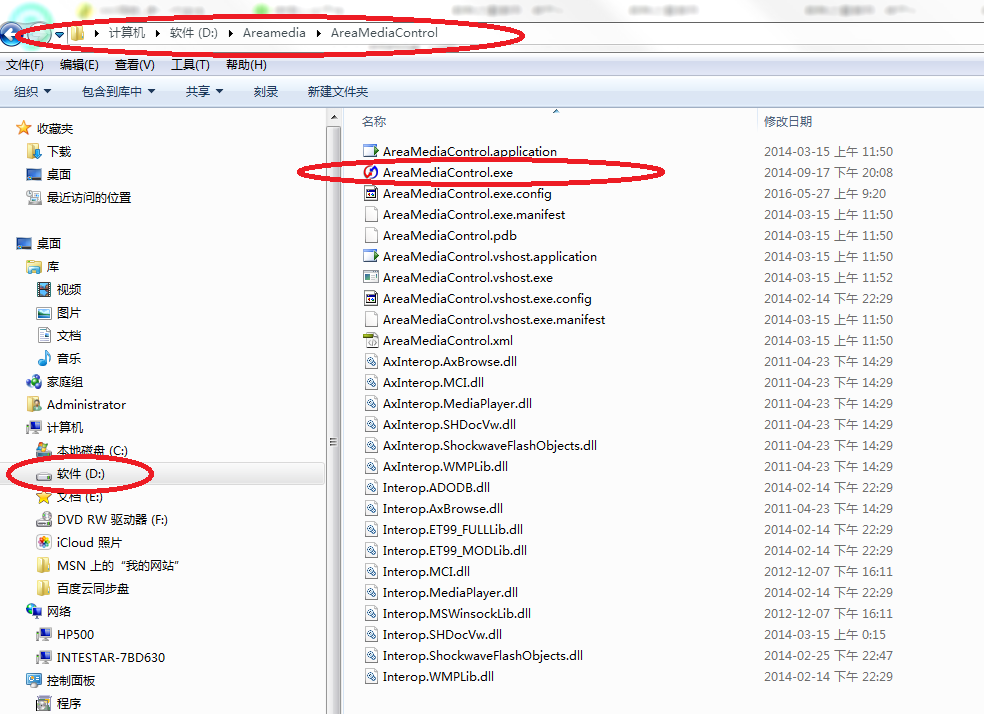
Task: Click the 刻录 toolbar button
Action: tap(265, 92)
